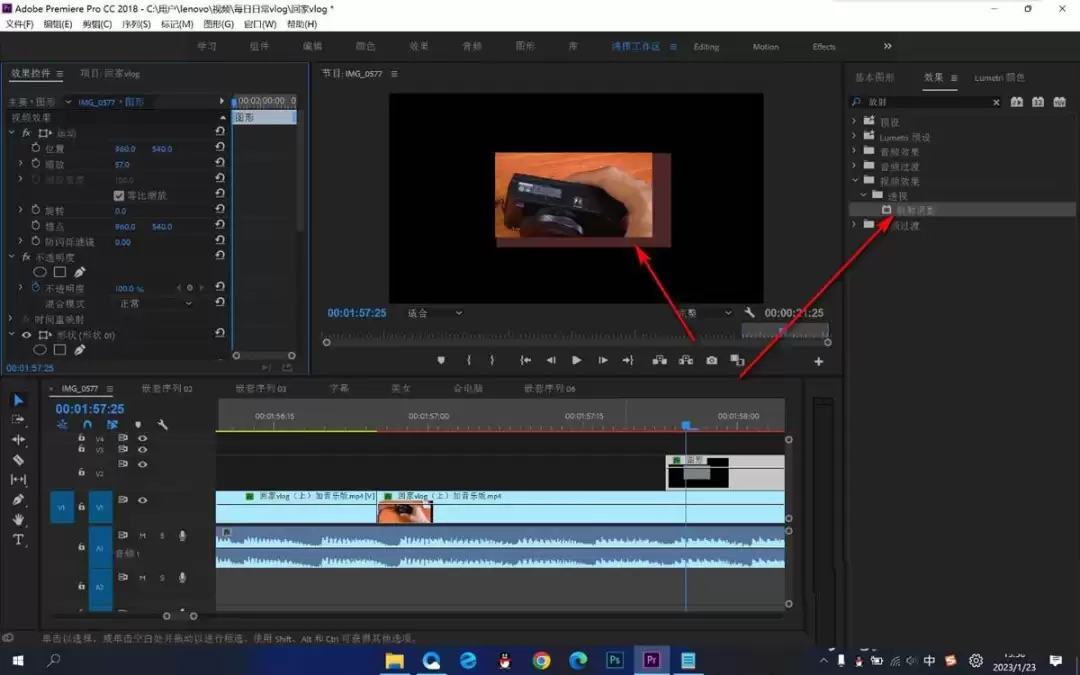Viewport: 1080px width, 675px height.
Task: Go to In point
Action: coord(526,360)
